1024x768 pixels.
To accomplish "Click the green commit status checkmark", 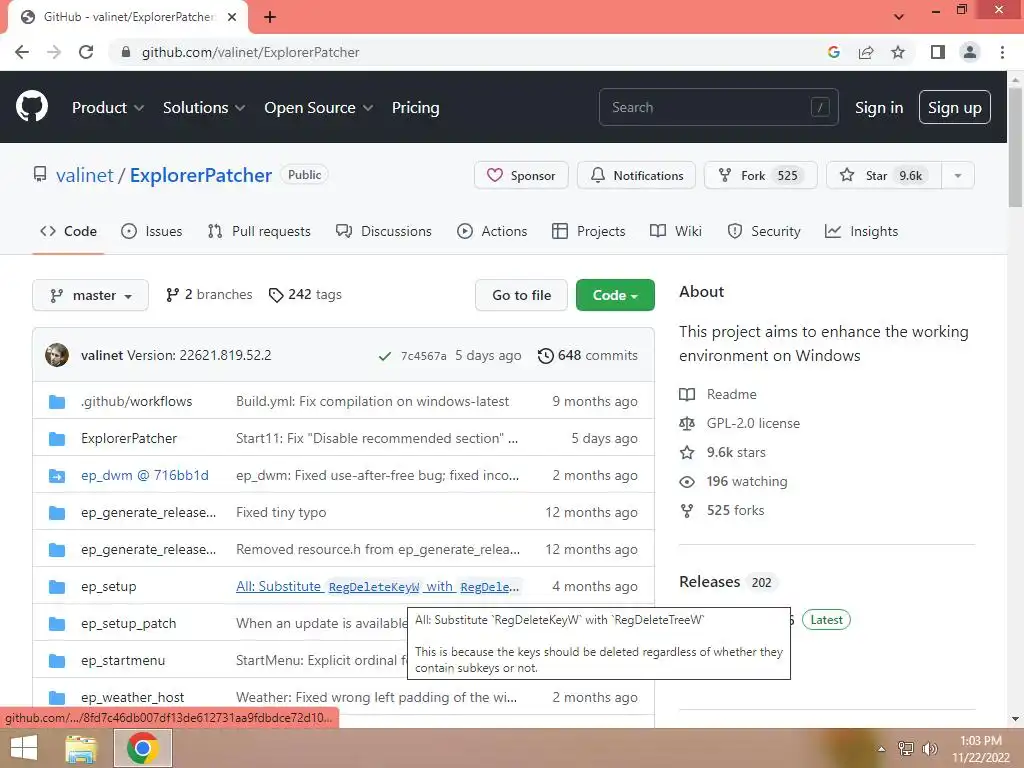I will (385, 356).
